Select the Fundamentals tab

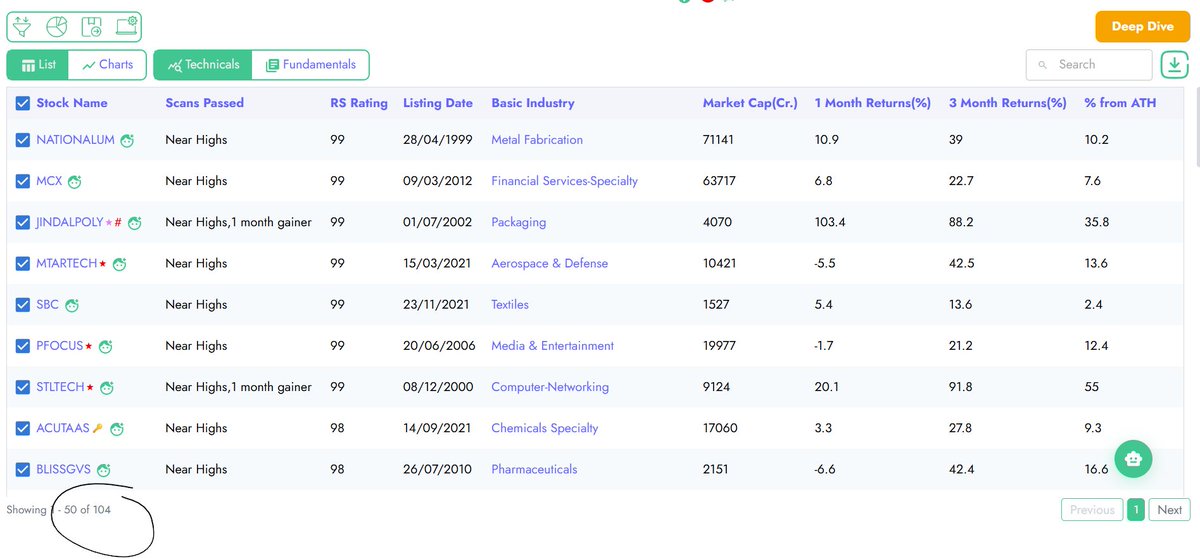[x=310, y=65]
